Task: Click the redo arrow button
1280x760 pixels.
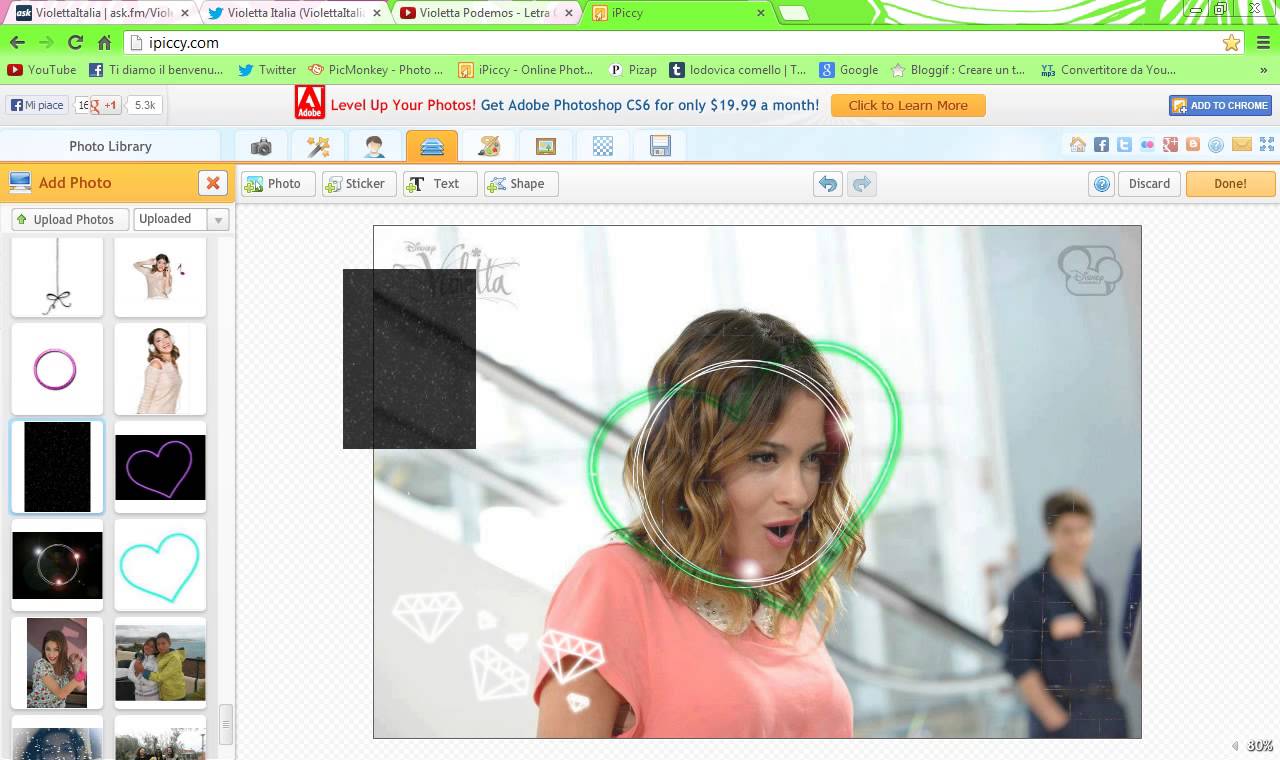Action: point(861,184)
